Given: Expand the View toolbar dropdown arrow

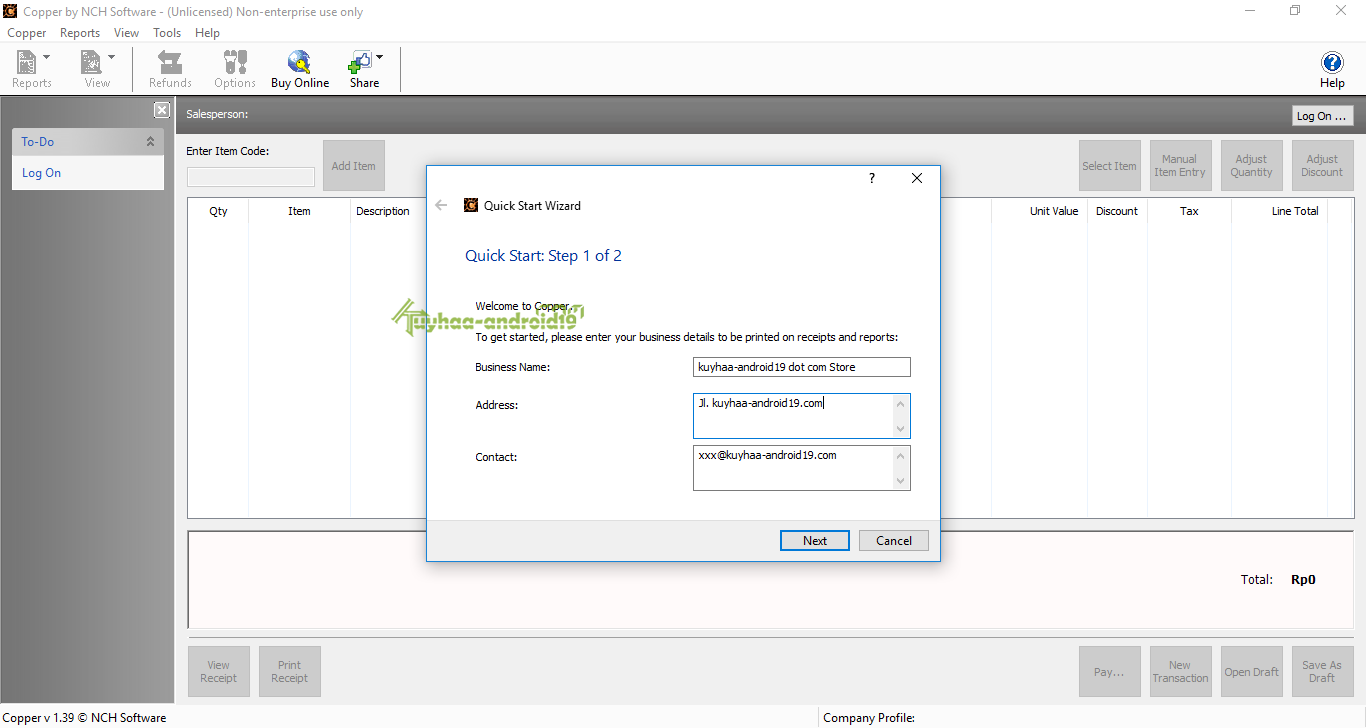Looking at the screenshot, I should (x=111, y=57).
